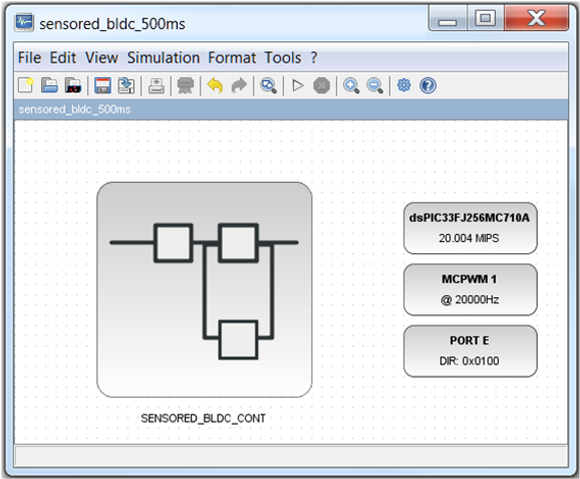Viewport: 580px width, 479px height.
Task: Click the Print icon in toolbar
Action: (x=156, y=85)
